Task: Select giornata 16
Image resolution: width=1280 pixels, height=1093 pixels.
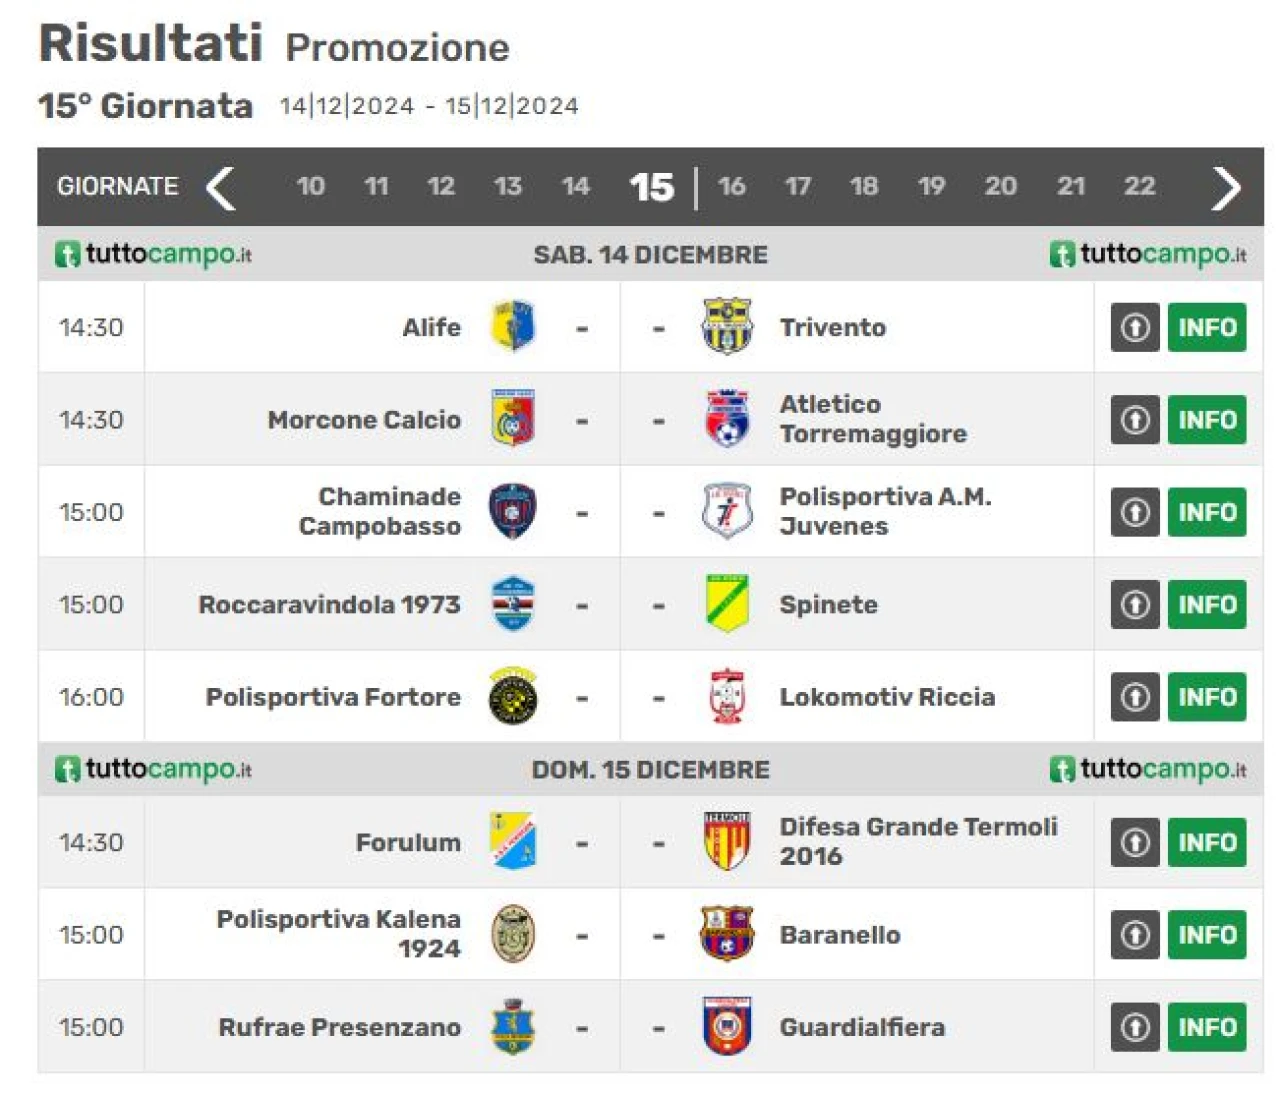Action: coord(732,186)
